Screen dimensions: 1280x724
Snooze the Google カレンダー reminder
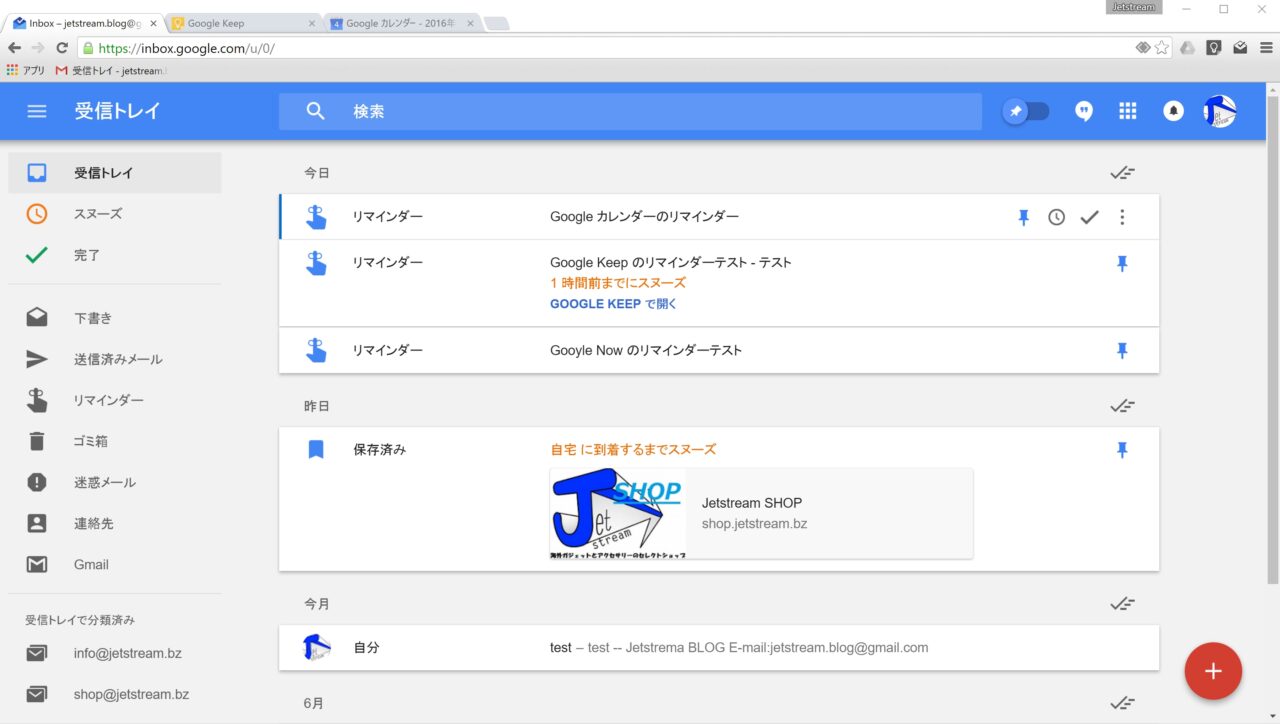1056,217
